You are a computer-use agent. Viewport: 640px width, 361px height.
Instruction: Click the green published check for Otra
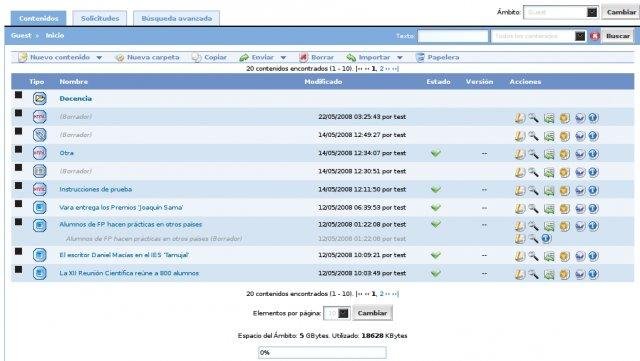(x=436, y=153)
